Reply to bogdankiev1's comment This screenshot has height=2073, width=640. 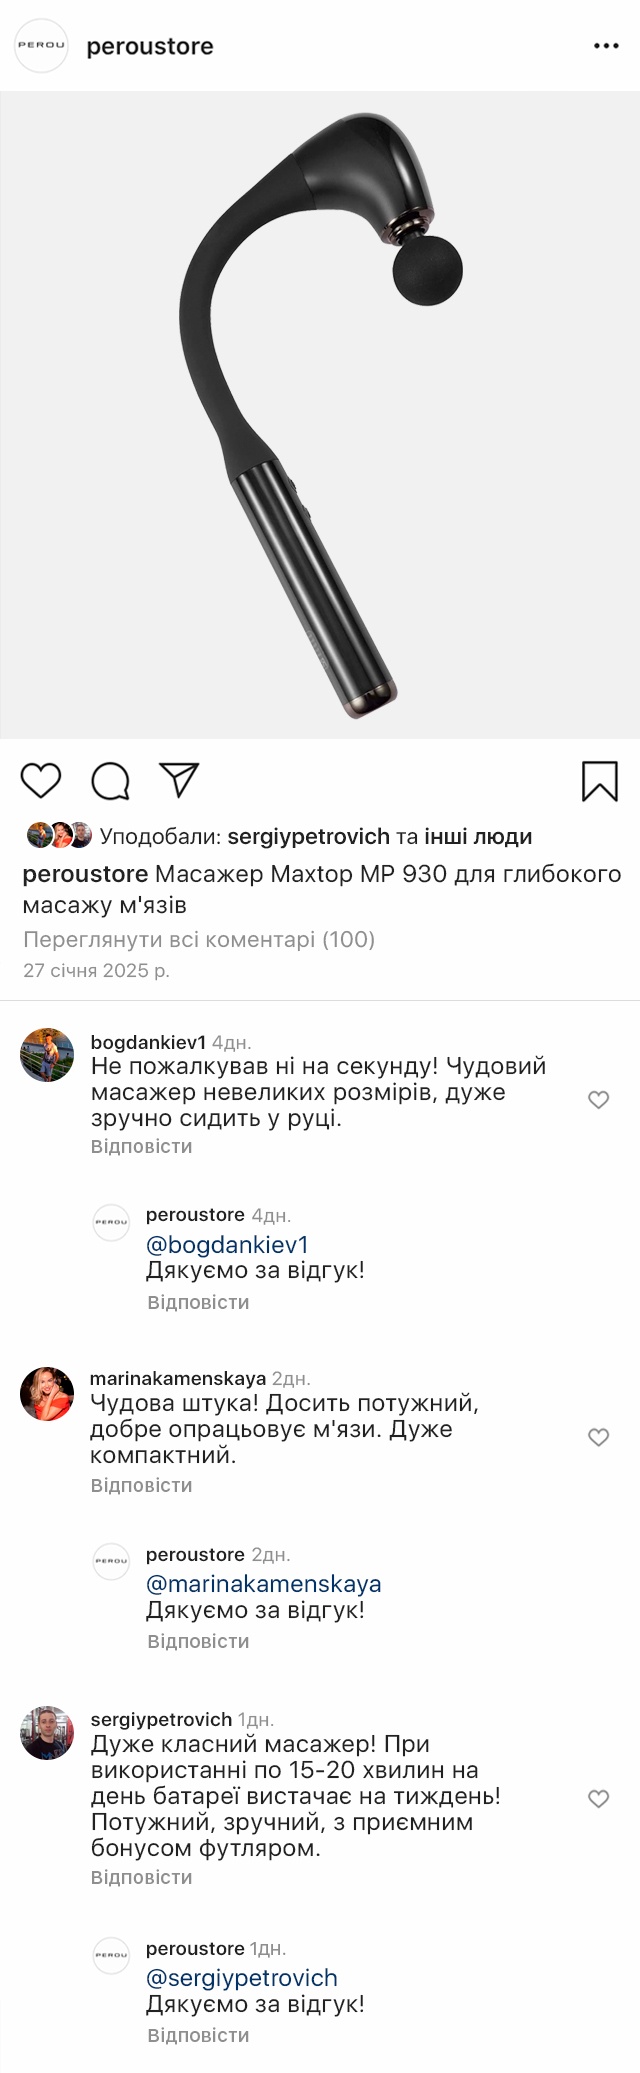pyautogui.click(x=141, y=1146)
